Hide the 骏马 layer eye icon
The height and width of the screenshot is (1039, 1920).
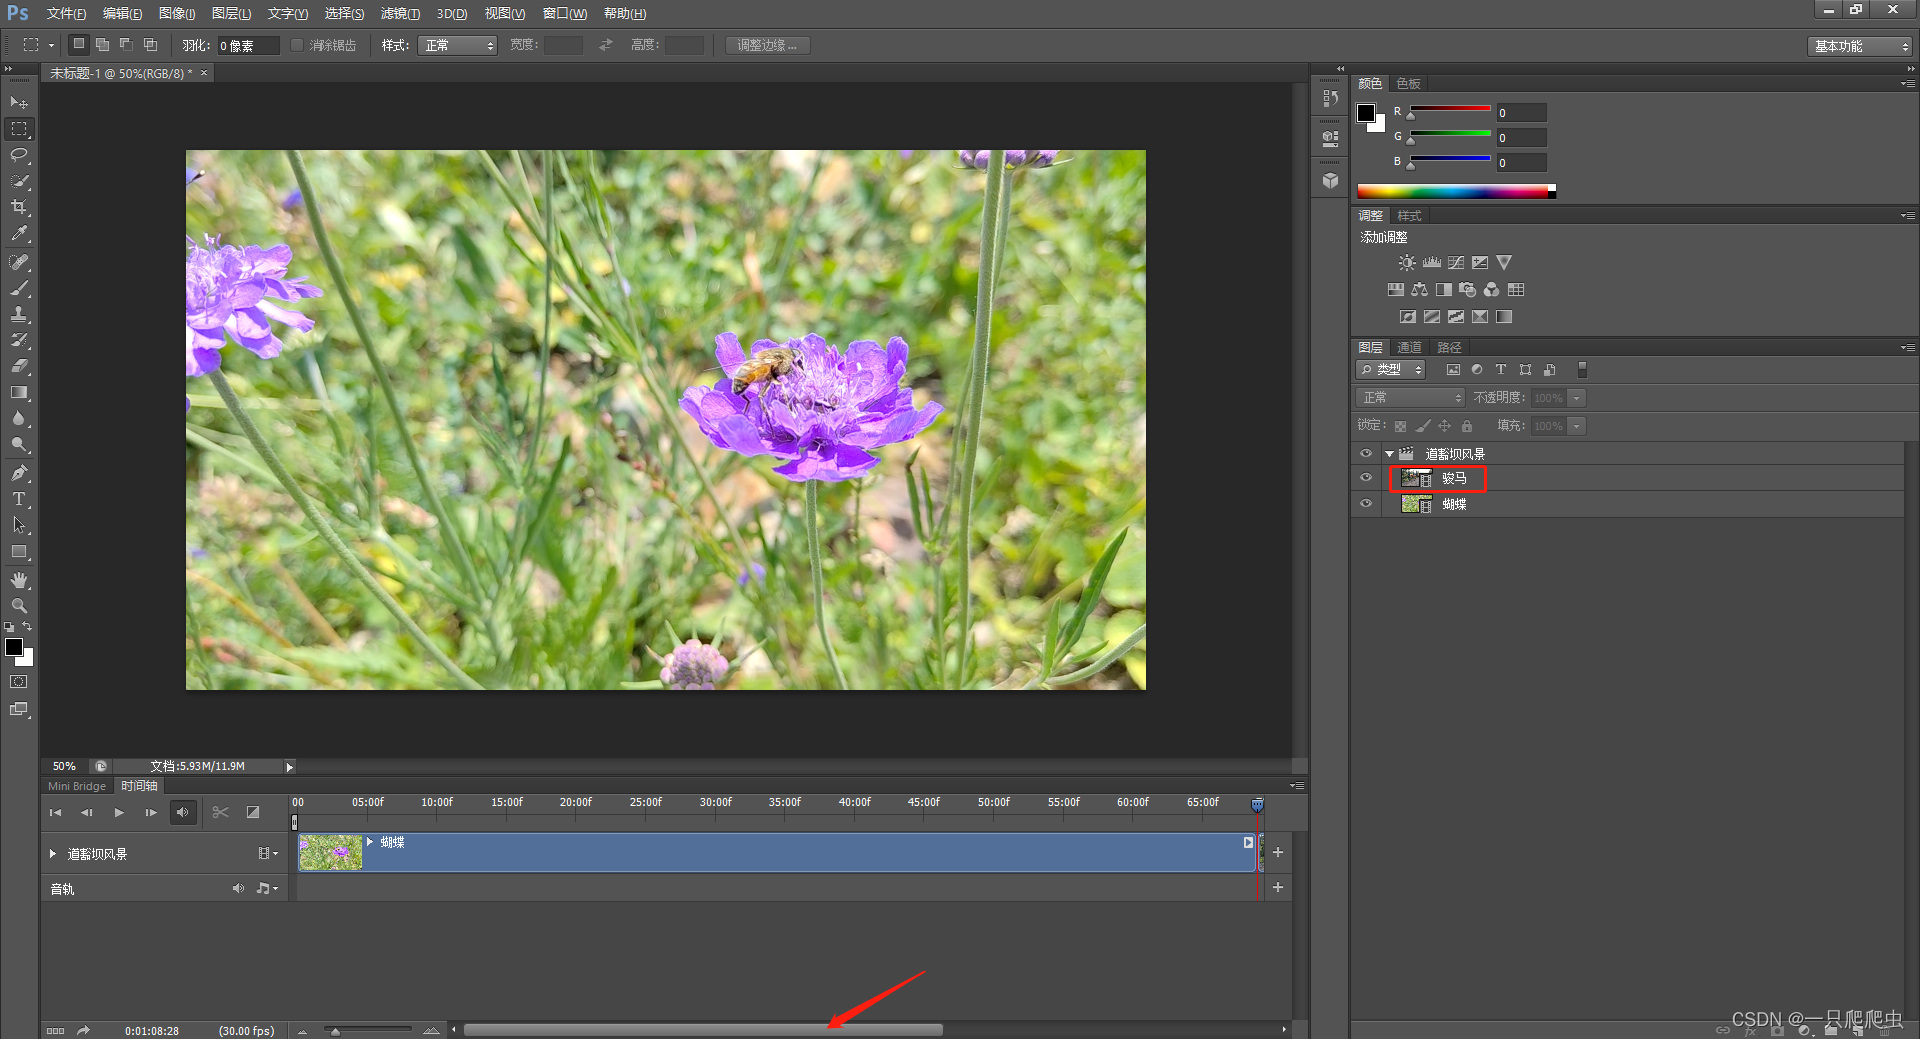[x=1366, y=478]
